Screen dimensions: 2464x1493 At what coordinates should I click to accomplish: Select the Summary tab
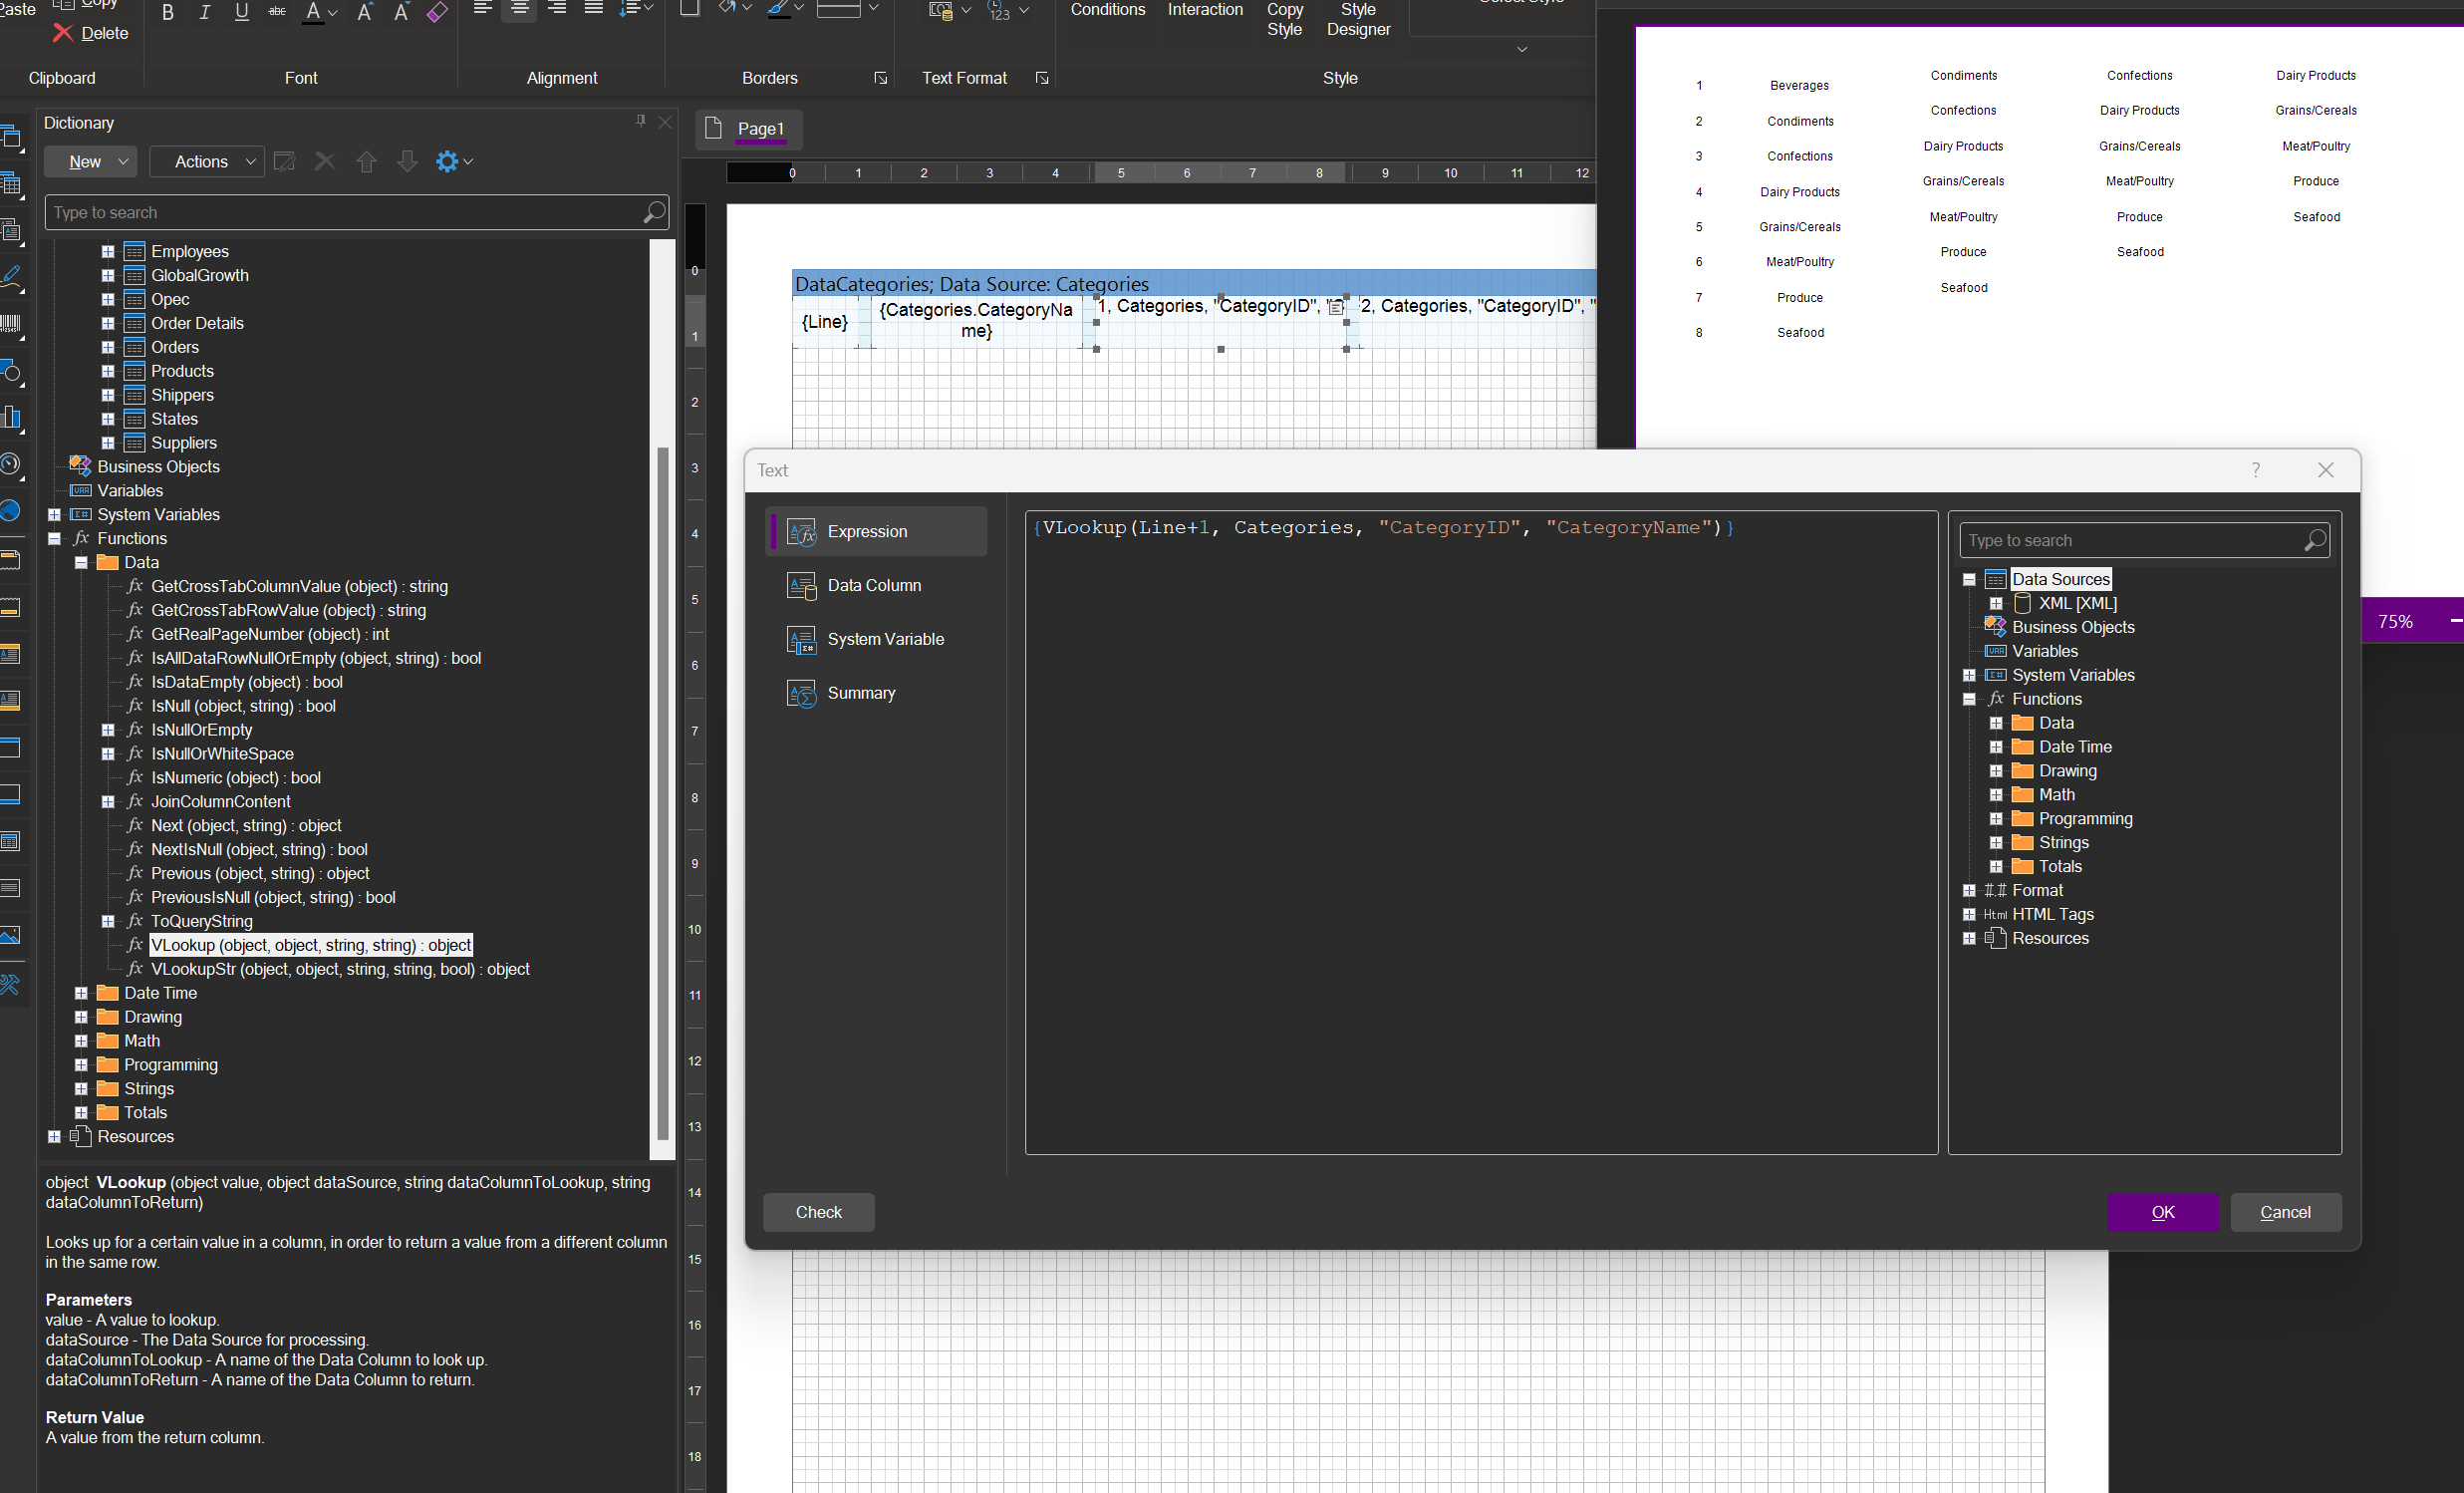coord(876,693)
